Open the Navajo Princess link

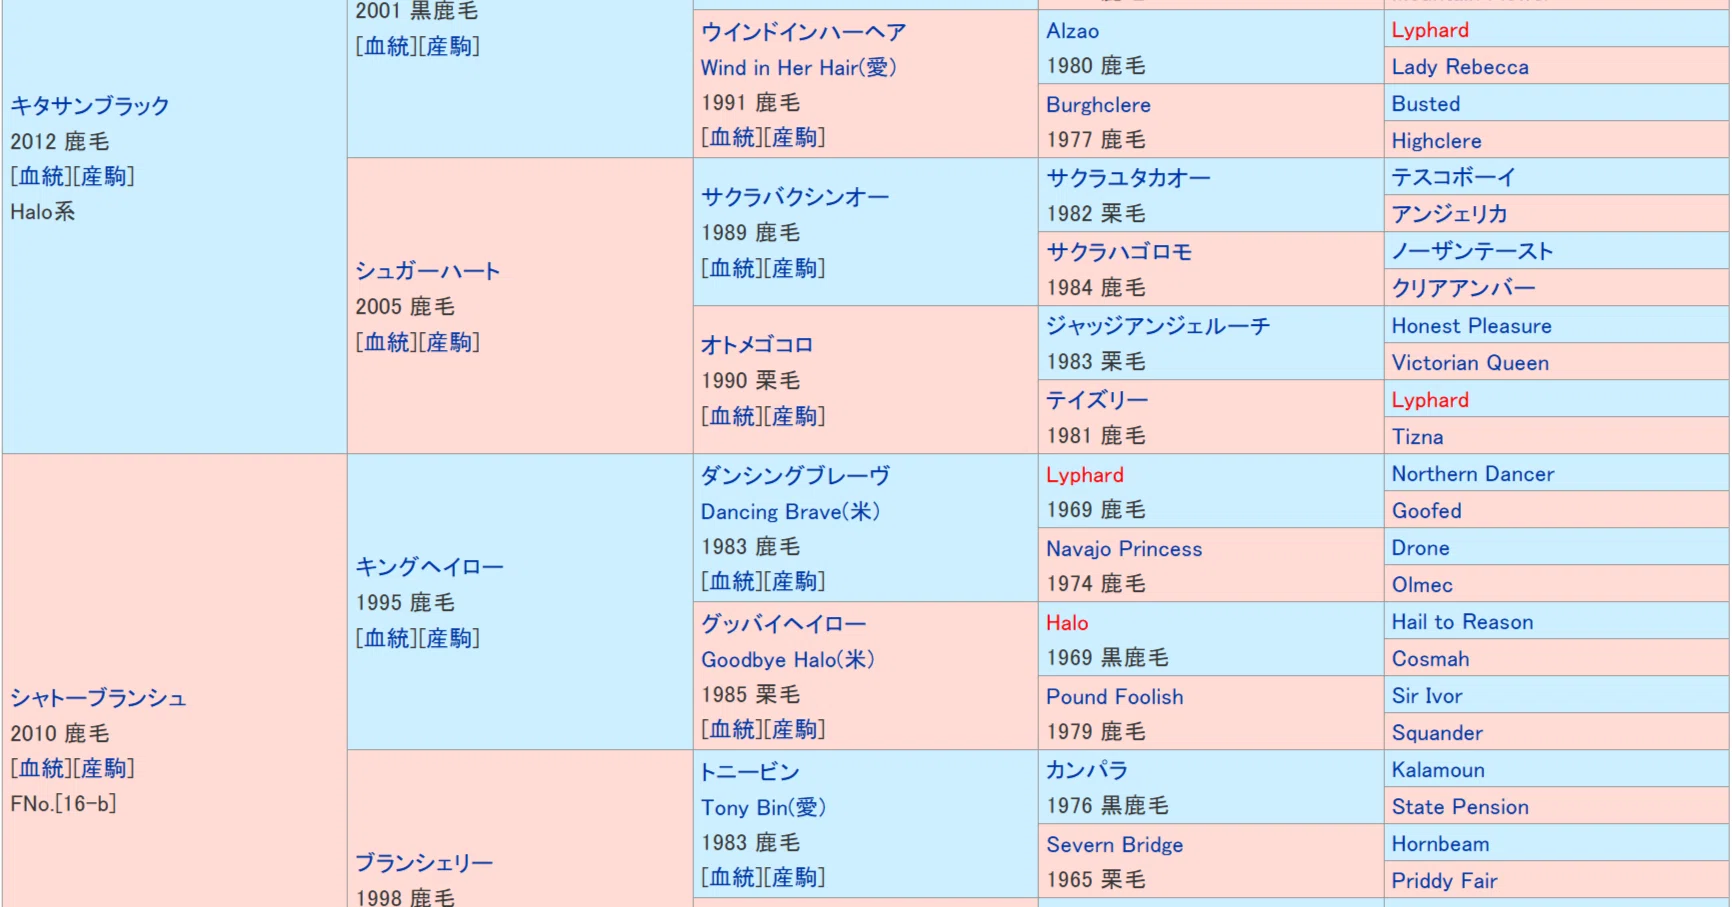click(x=1124, y=549)
